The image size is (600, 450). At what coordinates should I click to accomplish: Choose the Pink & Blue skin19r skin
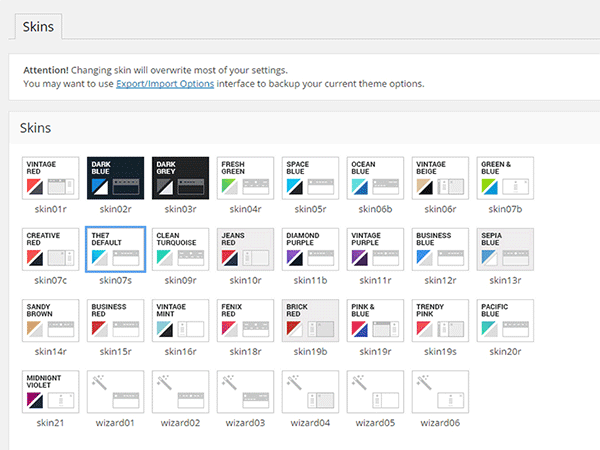375,320
